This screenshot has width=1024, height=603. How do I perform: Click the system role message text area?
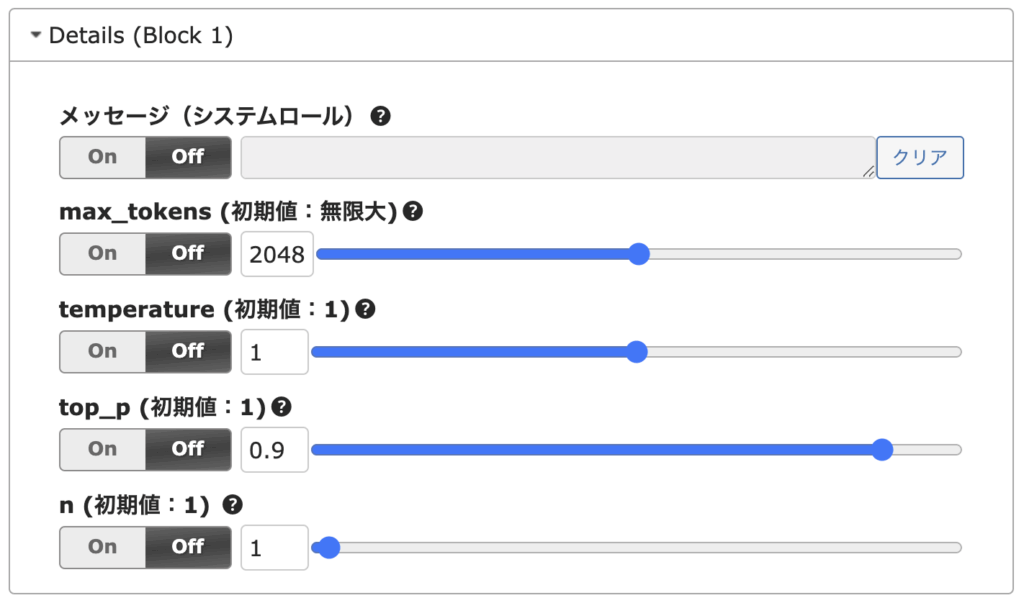point(558,157)
